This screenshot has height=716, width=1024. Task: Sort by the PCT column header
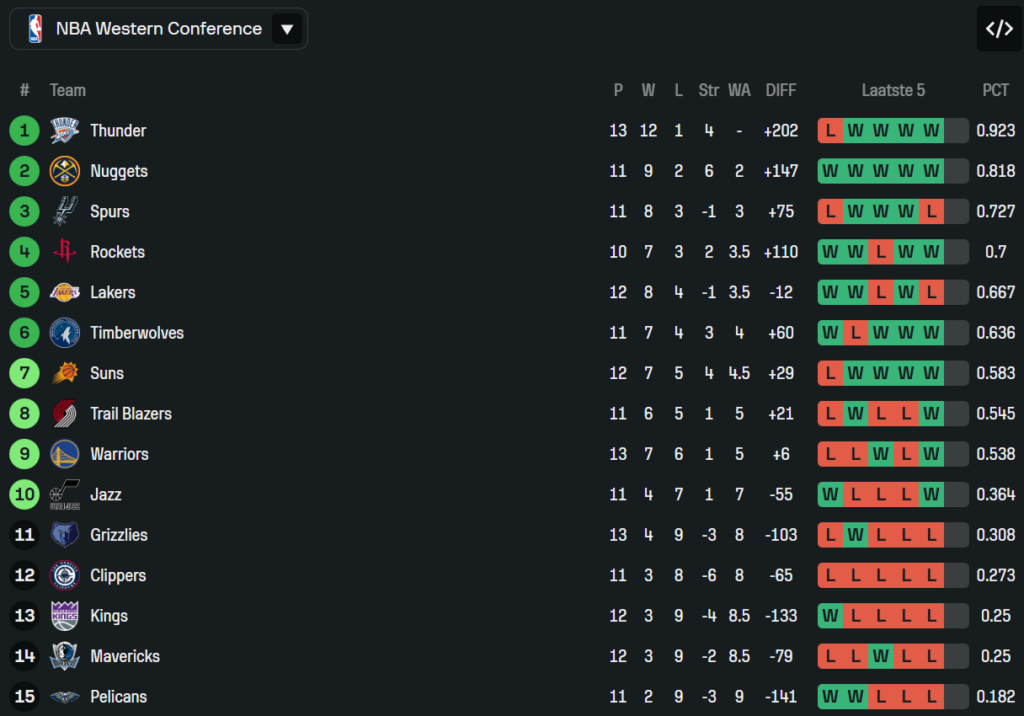tap(995, 90)
